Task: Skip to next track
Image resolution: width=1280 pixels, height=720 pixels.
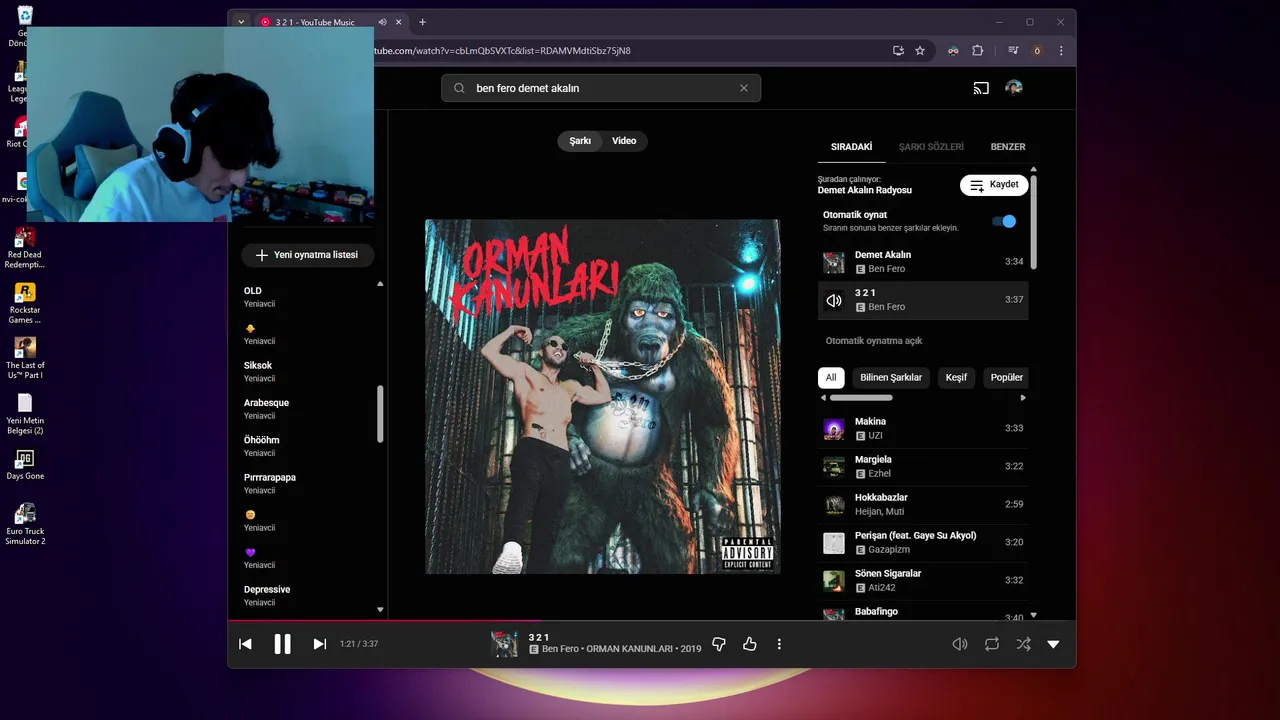Action: pos(319,644)
